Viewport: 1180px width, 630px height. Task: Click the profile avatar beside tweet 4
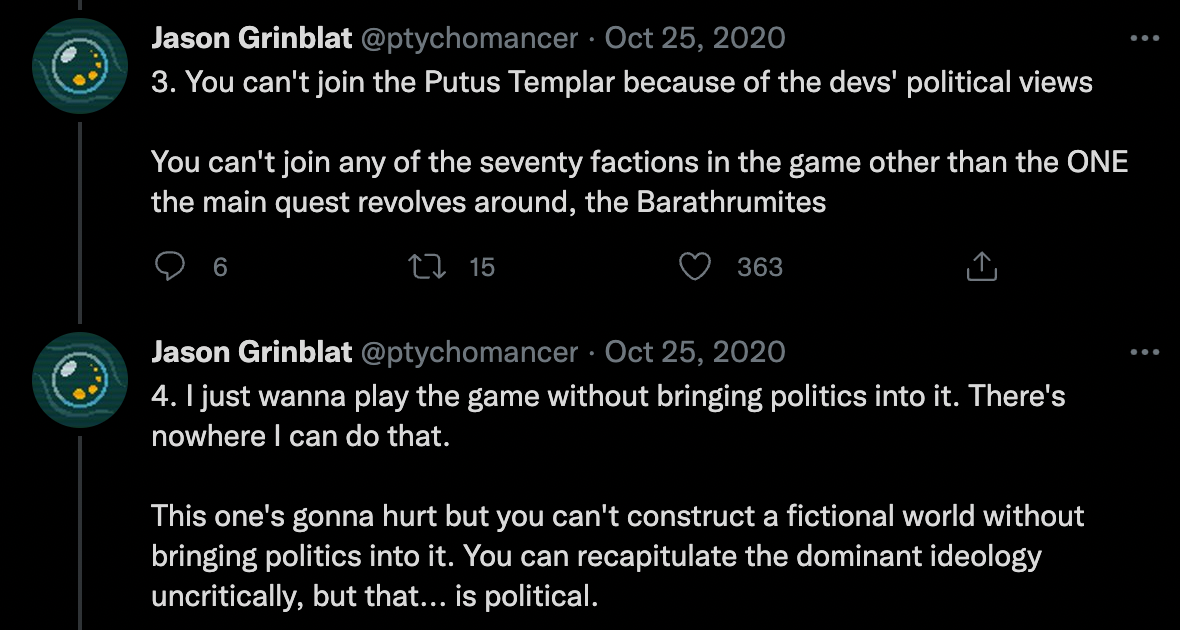click(77, 380)
